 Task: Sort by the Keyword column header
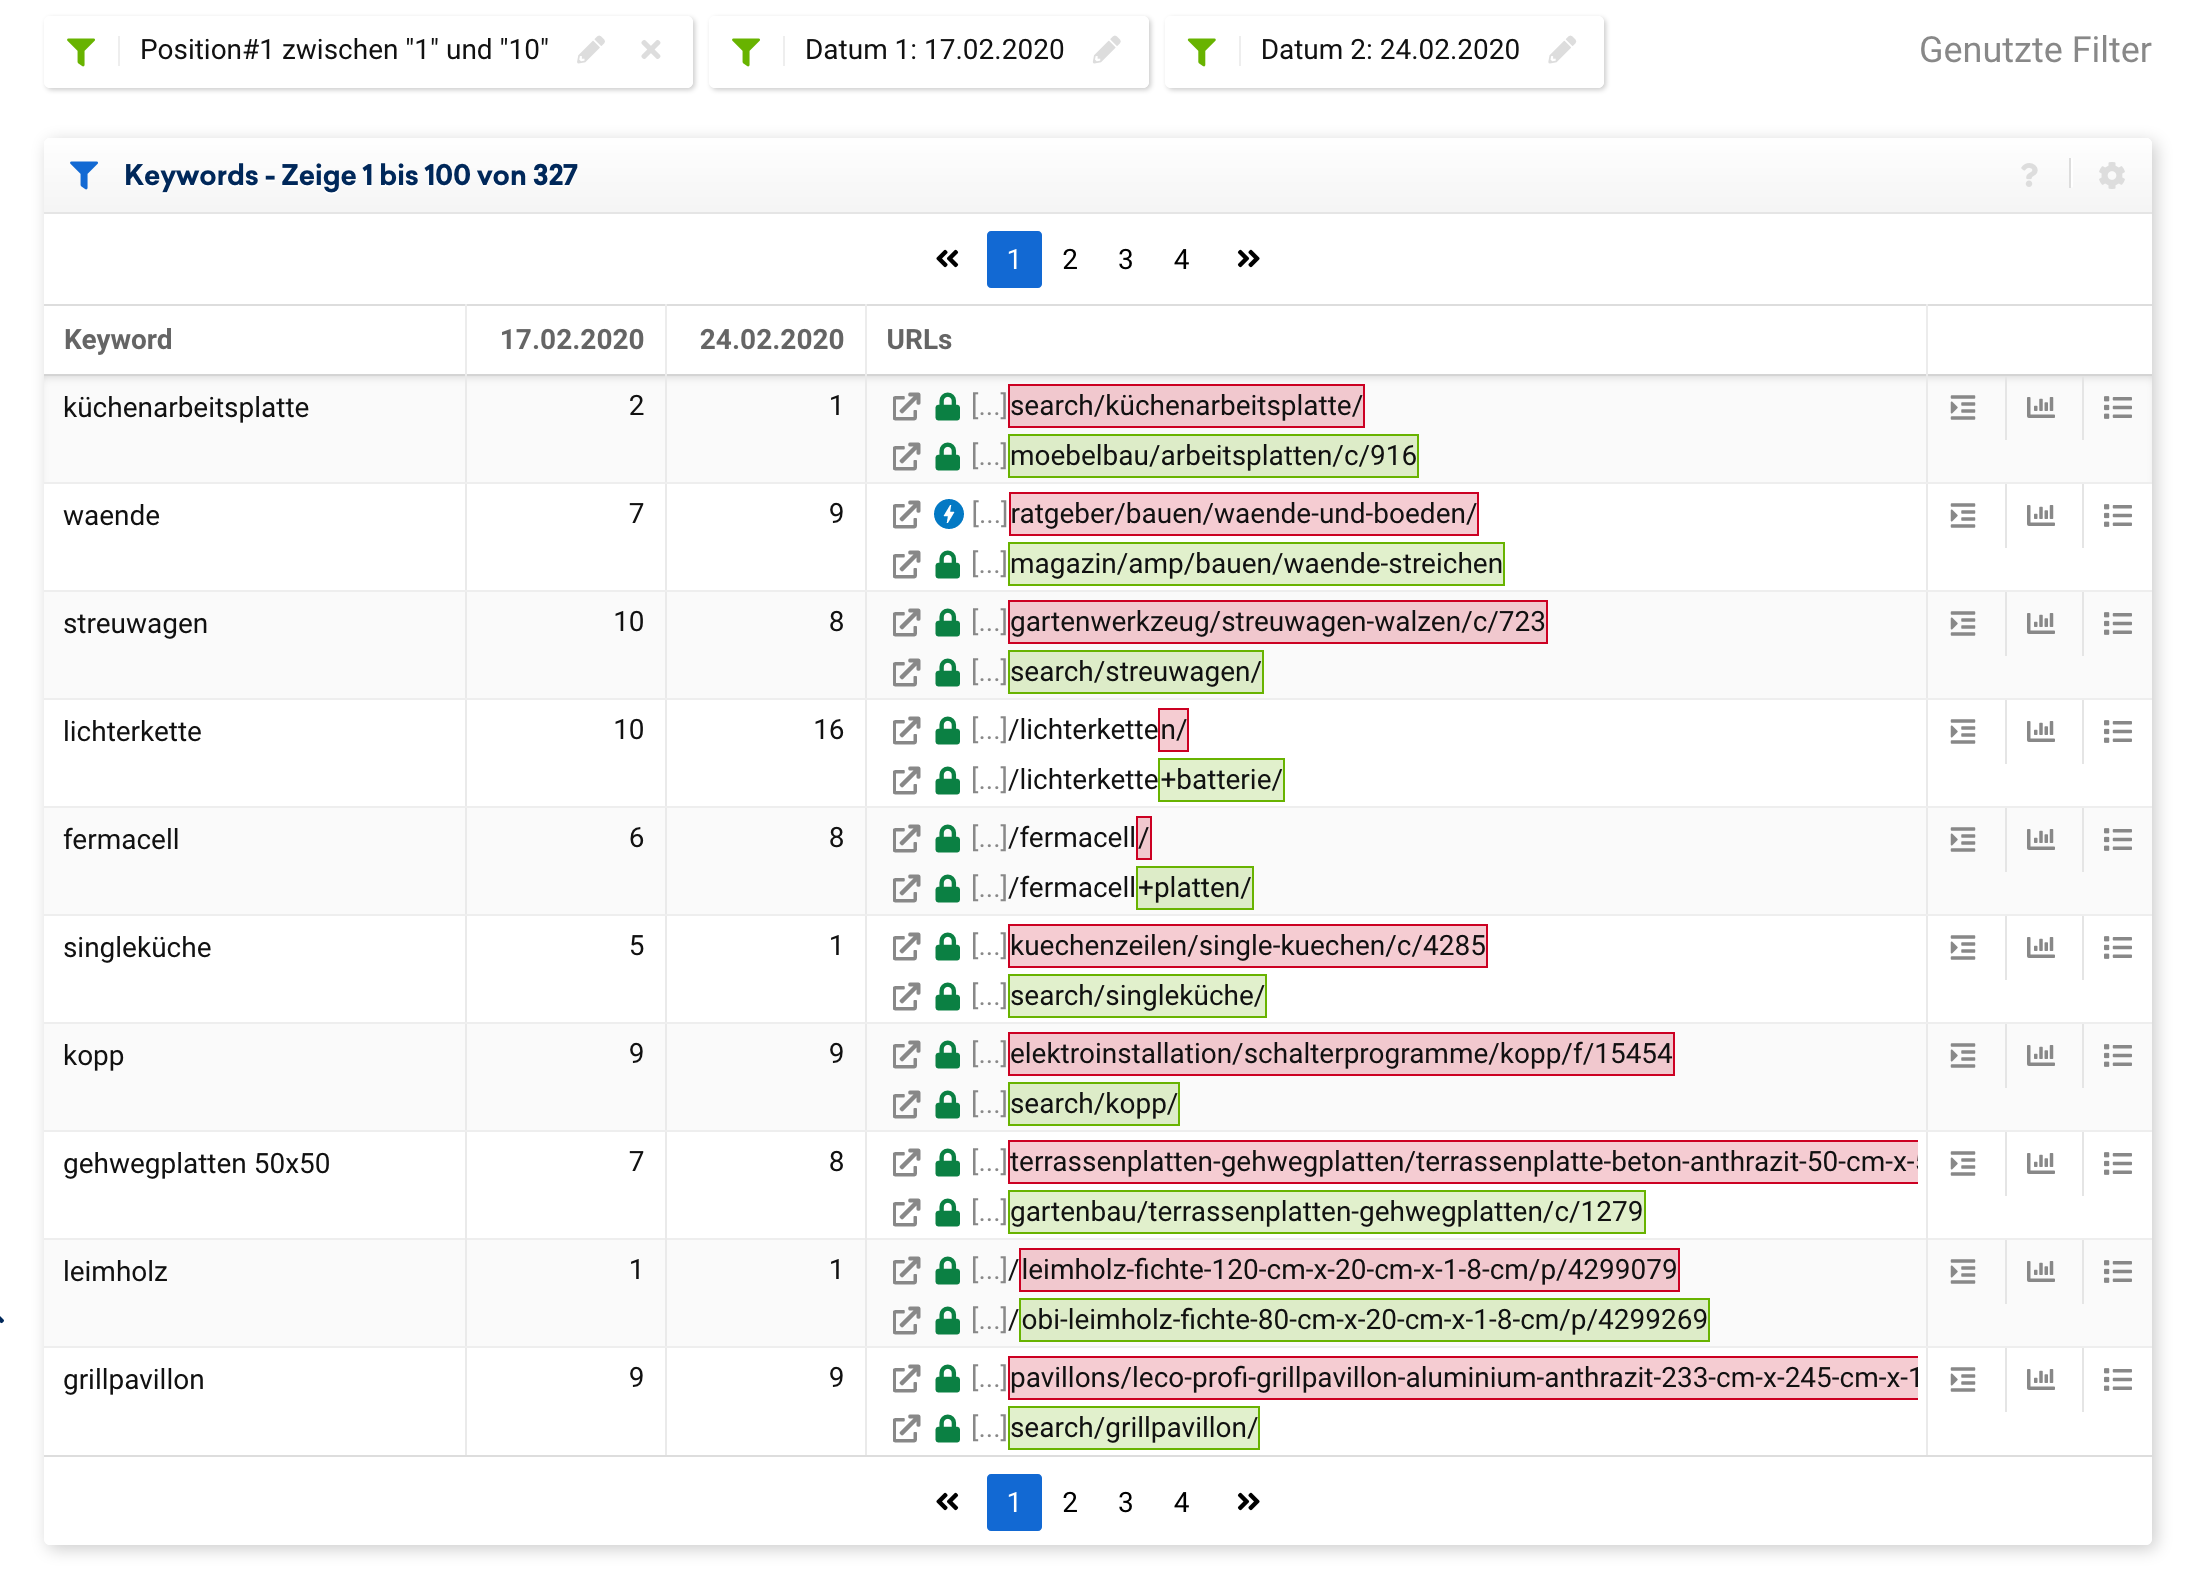pyautogui.click(x=118, y=340)
